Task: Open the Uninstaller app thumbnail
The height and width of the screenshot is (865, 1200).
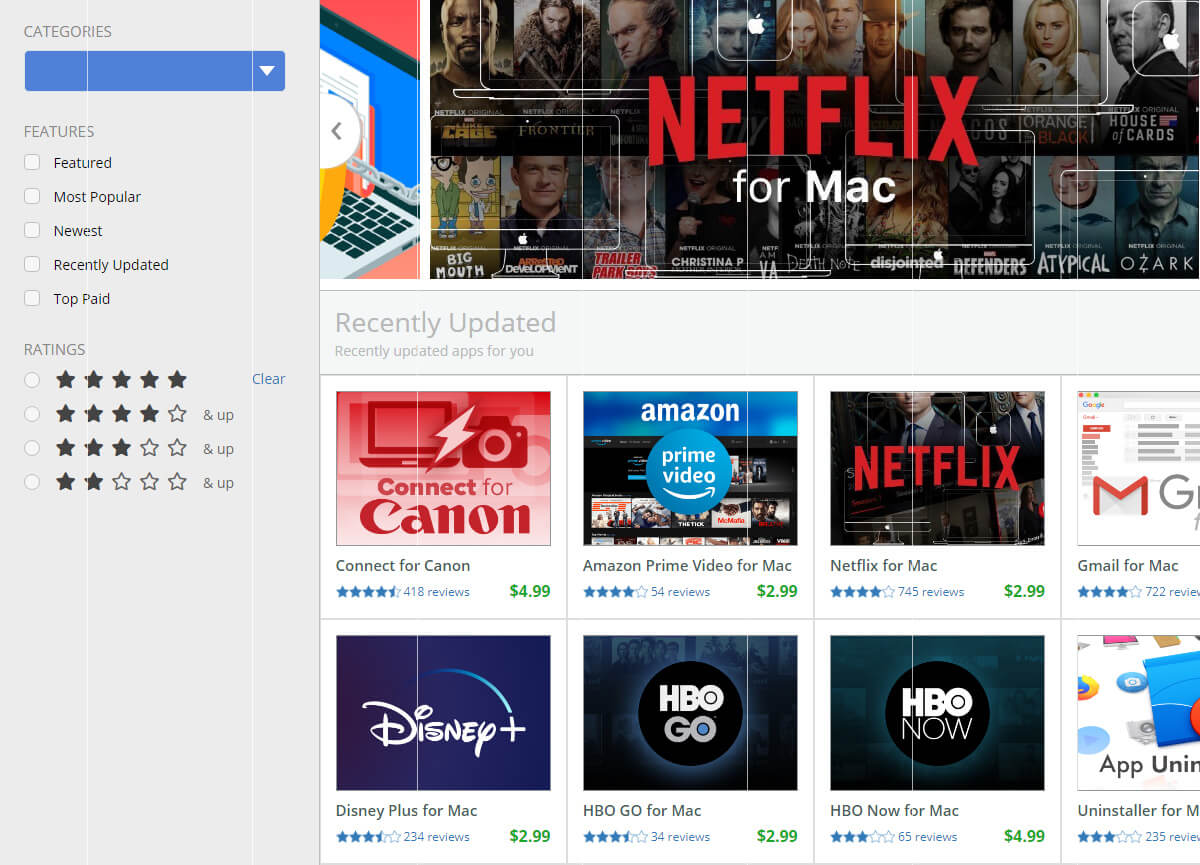Action: click(x=1138, y=713)
